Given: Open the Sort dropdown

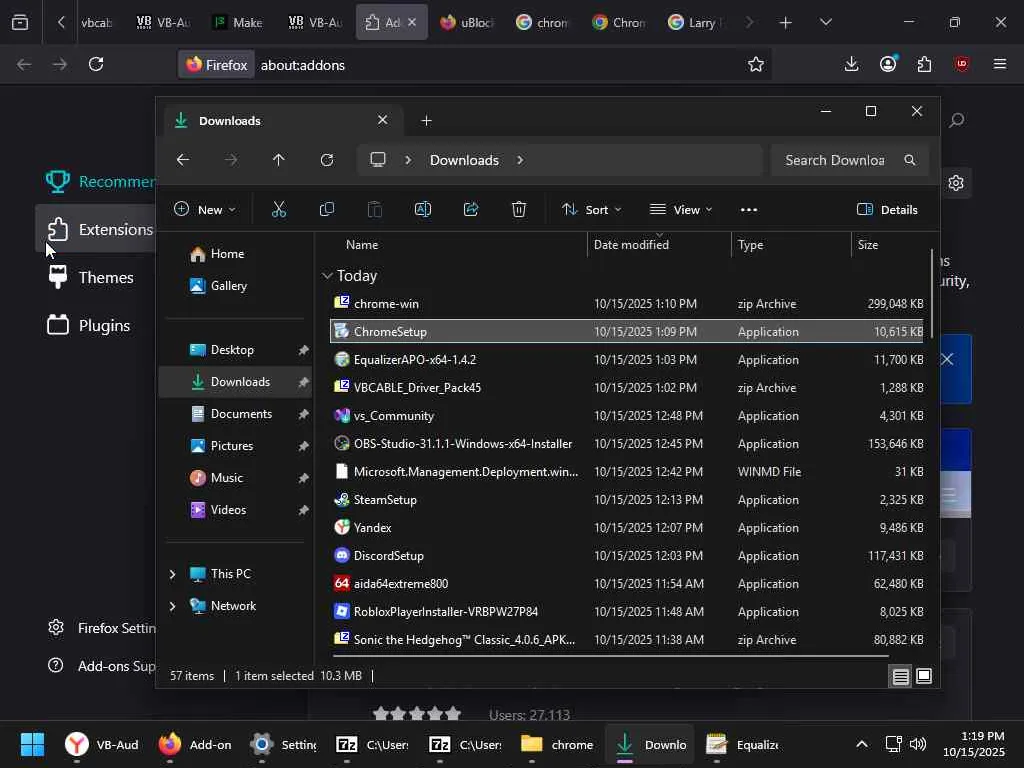Looking at the screenshot, I should (x=591, y=210).
